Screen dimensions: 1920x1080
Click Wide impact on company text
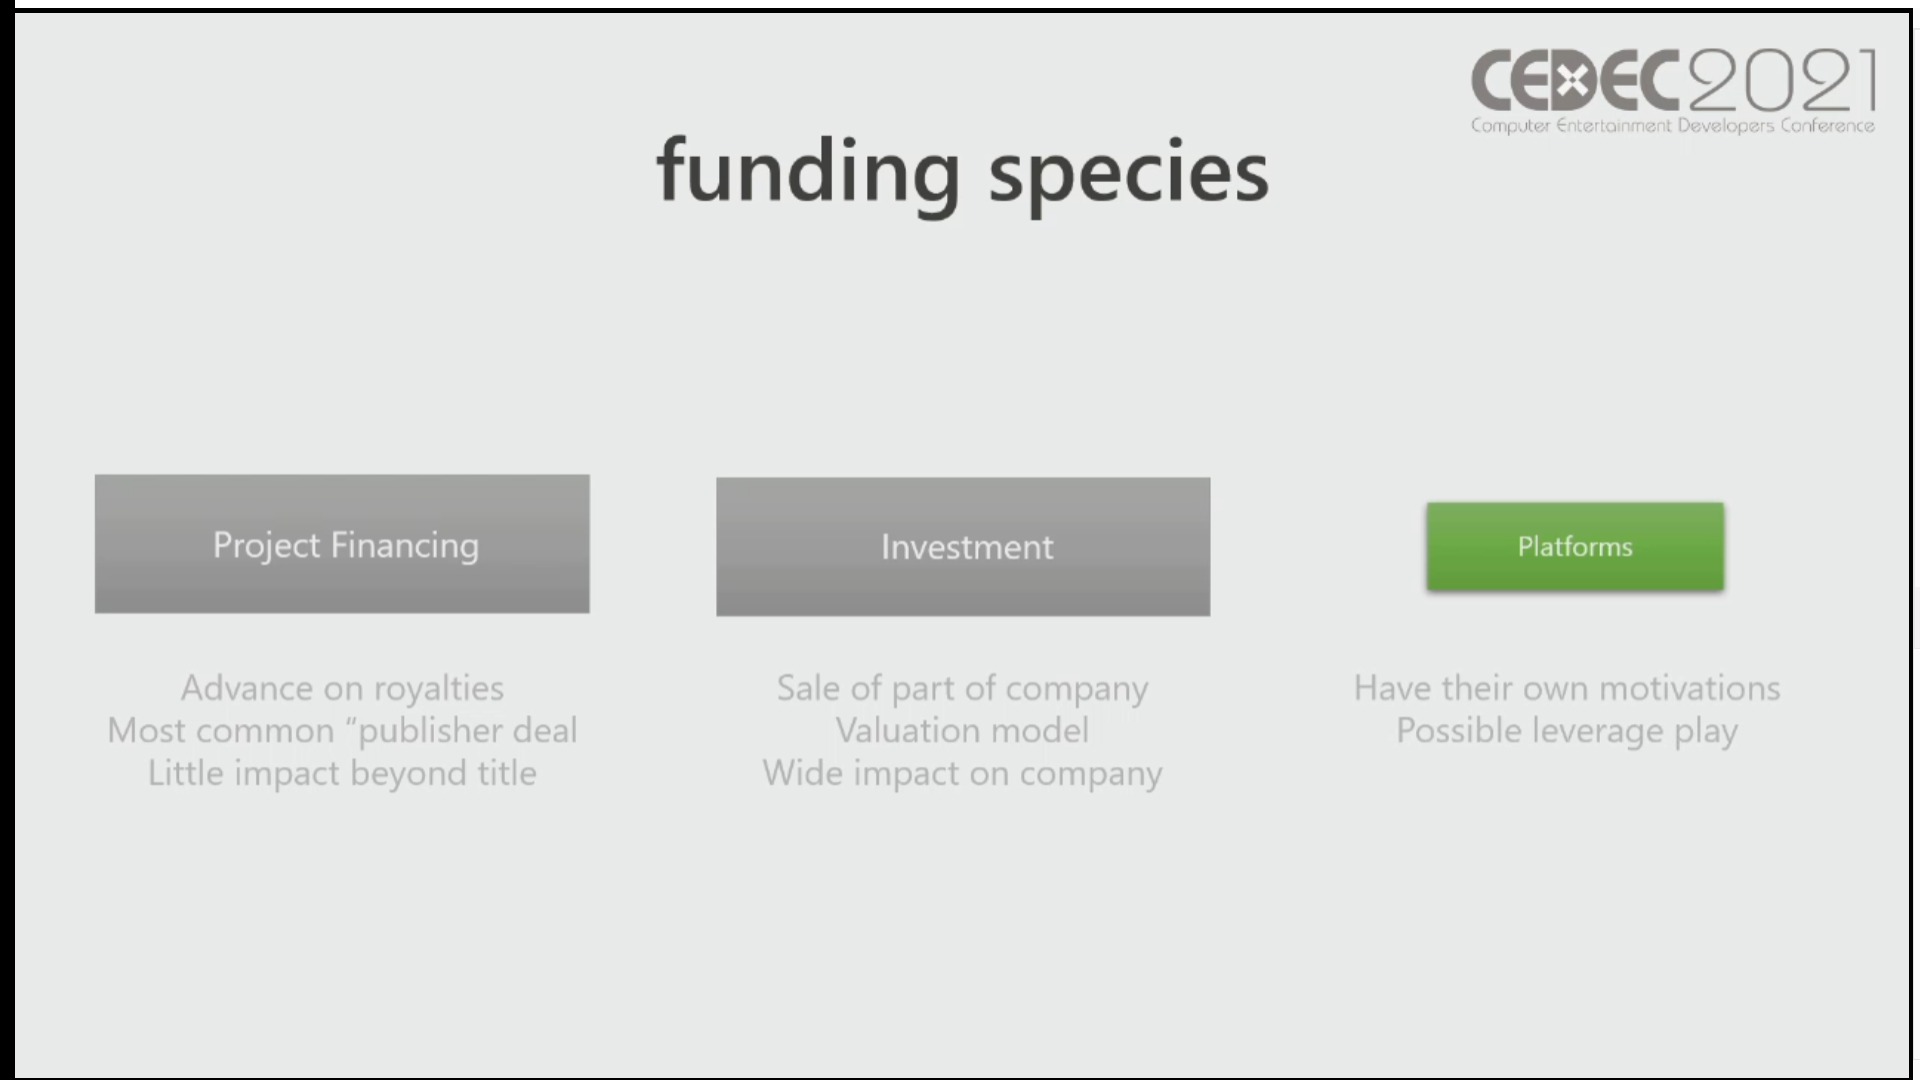point(962,773)
